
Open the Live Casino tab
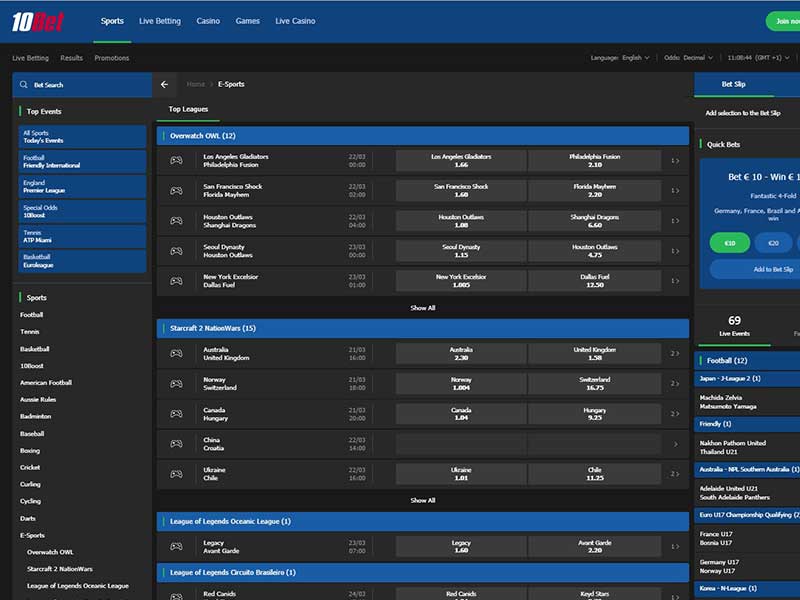point(295,21)
